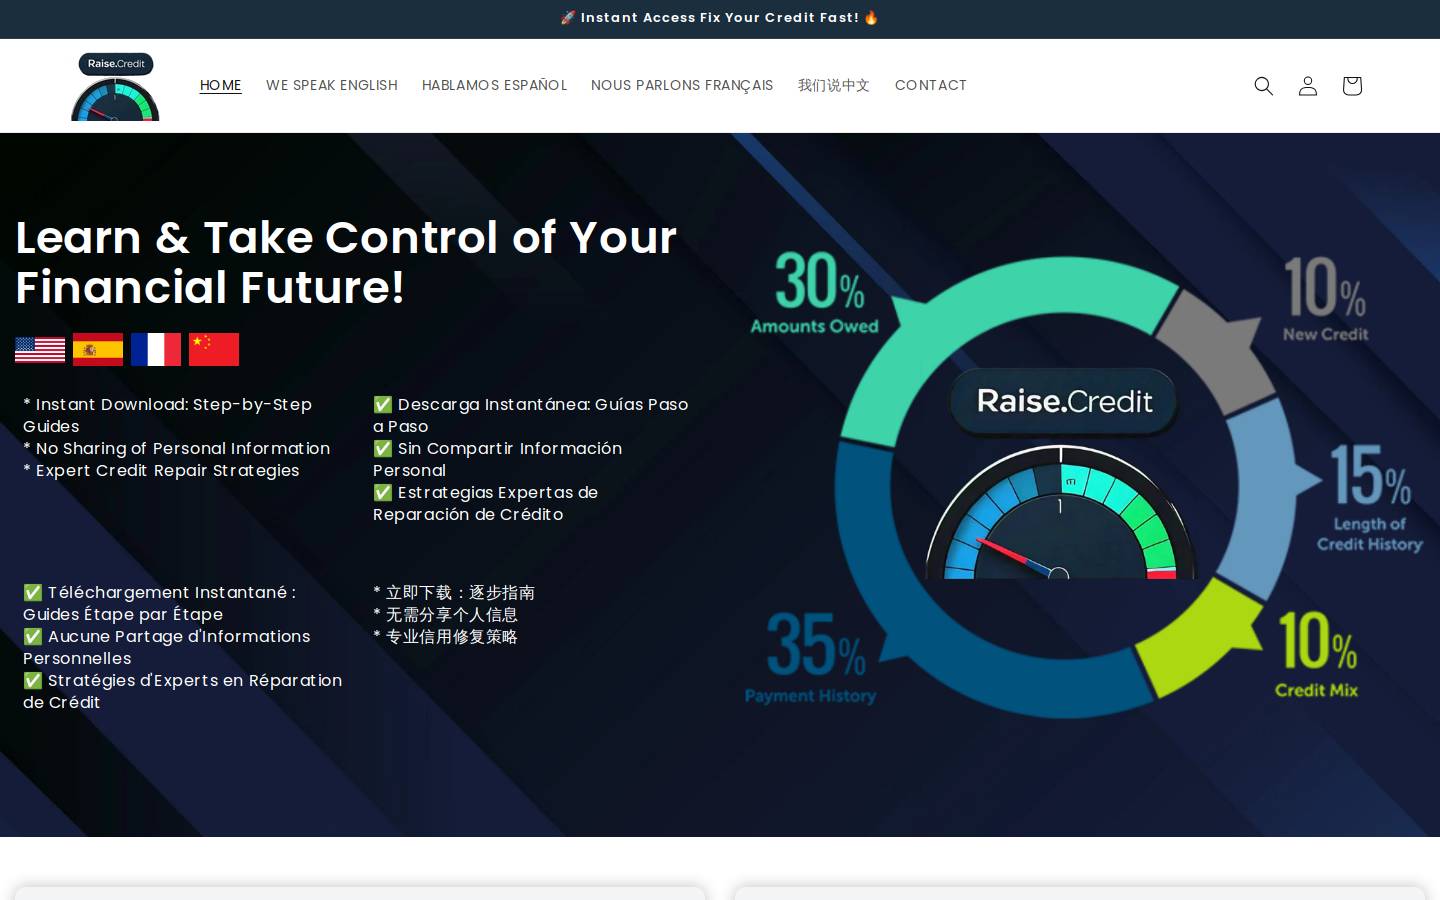Click the France flag icon
The image size is (1440, 900).
tap(156, 350)
